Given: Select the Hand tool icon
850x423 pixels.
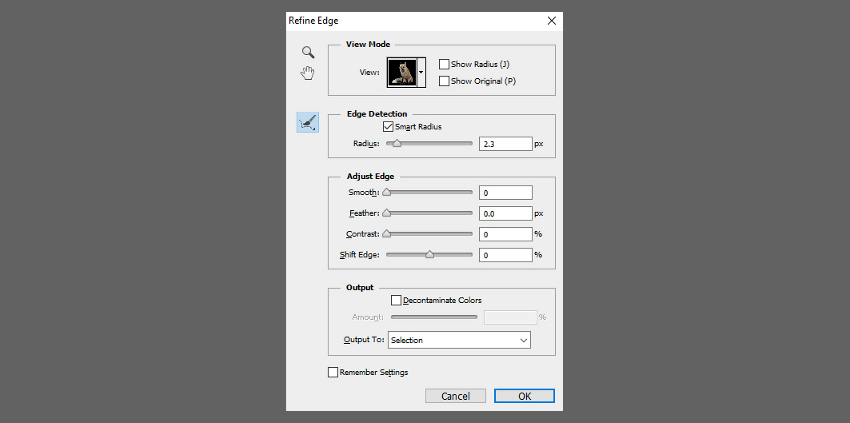Looking at the screenshot, I should click(x=308, y=73).
